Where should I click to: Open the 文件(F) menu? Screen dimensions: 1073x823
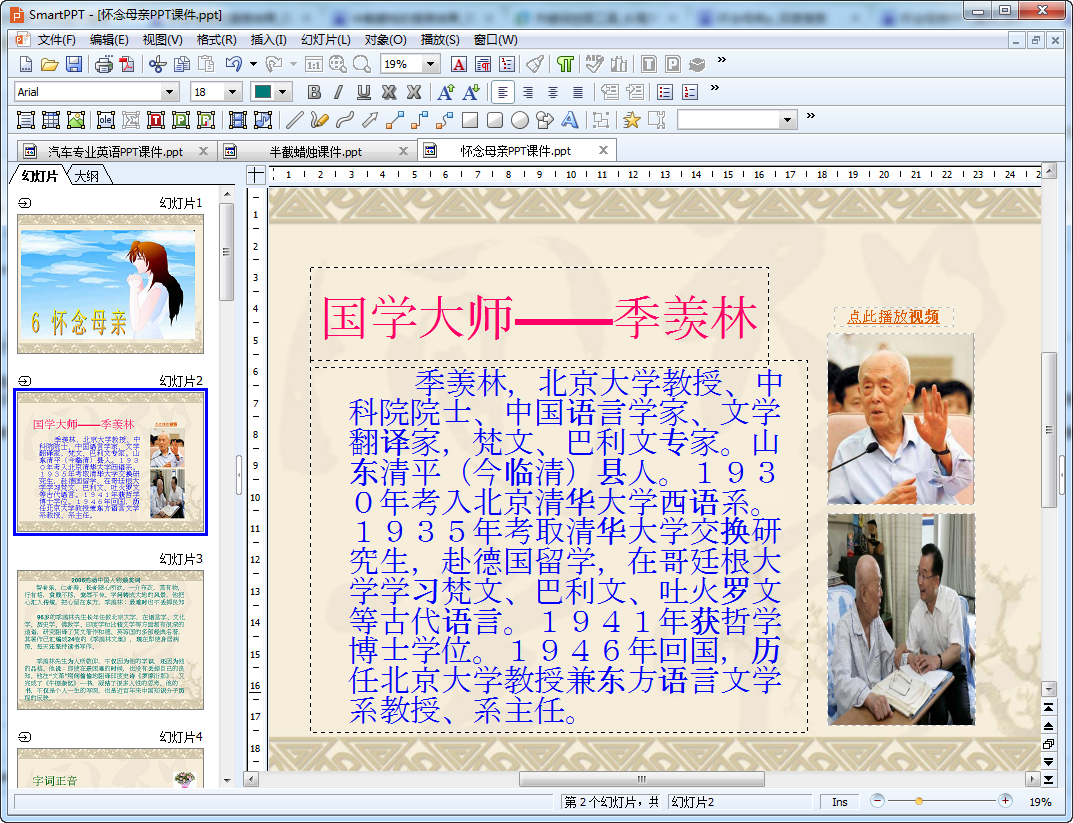click(56, 40)
